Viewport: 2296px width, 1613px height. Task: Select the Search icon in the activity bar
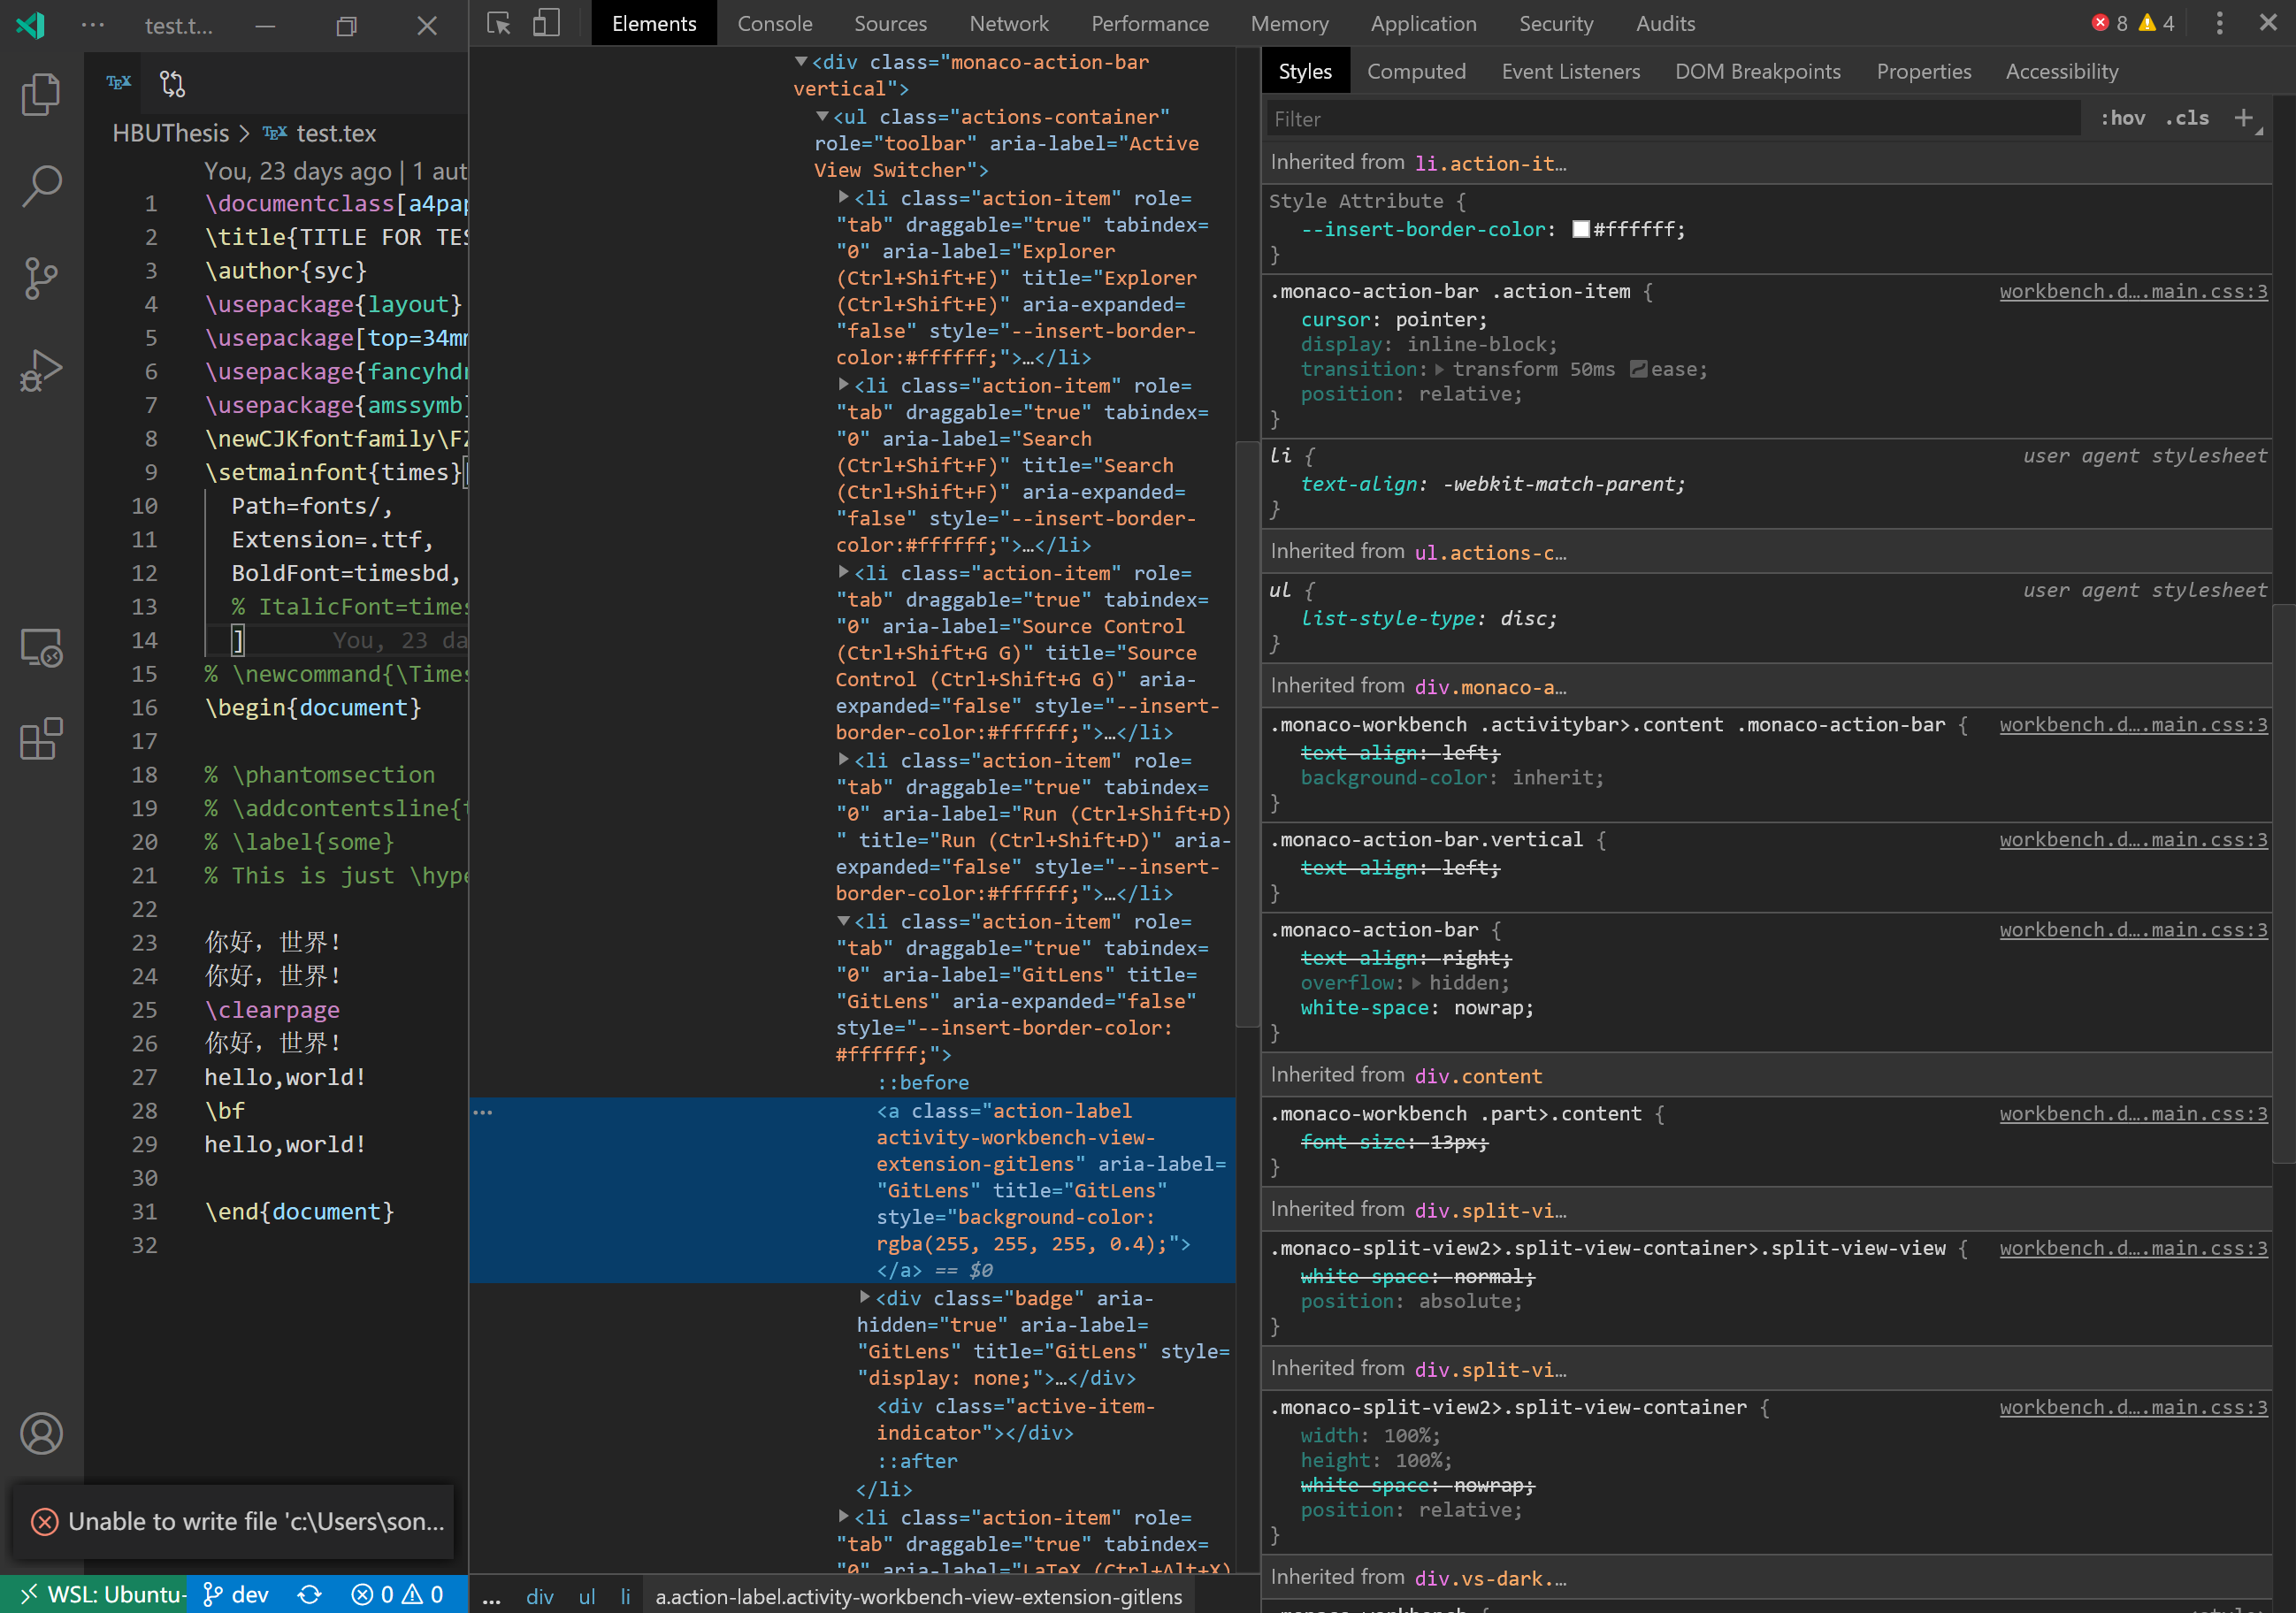tap(41, 186)
